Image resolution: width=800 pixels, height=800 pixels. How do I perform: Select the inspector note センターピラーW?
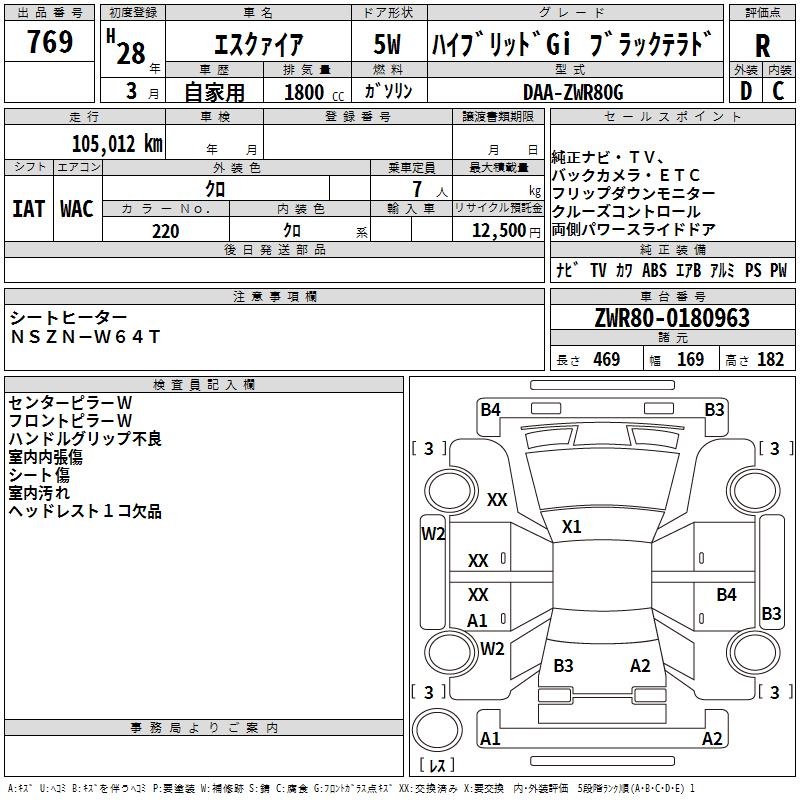(x=70, y=403)
